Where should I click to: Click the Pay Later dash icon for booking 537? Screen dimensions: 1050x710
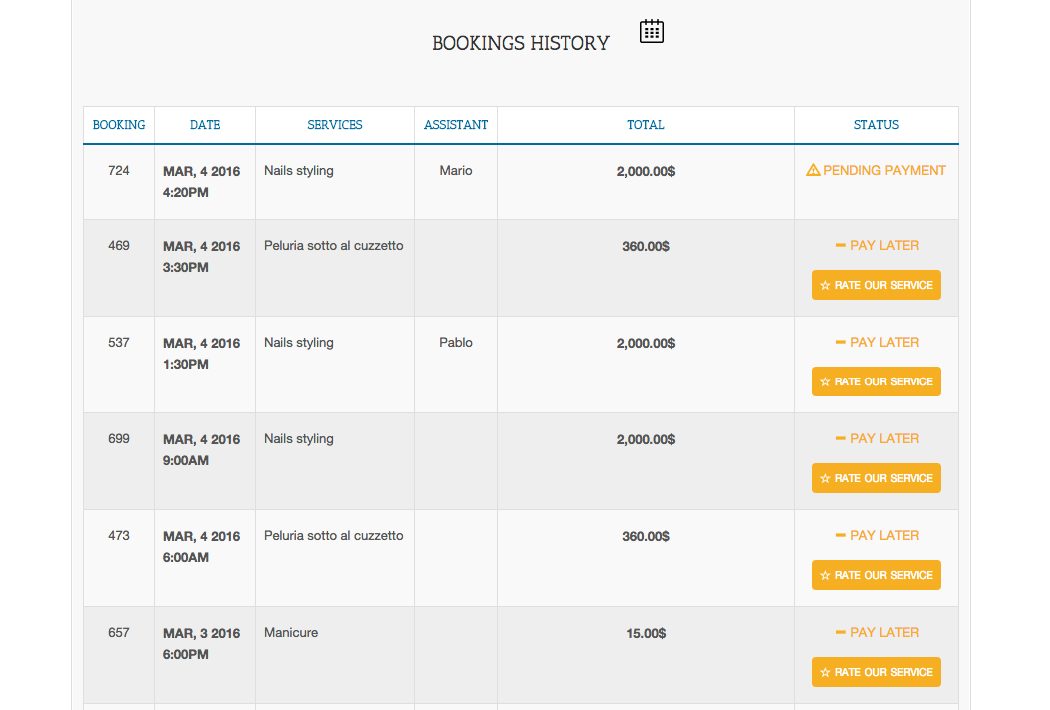(x=840, y=343)
